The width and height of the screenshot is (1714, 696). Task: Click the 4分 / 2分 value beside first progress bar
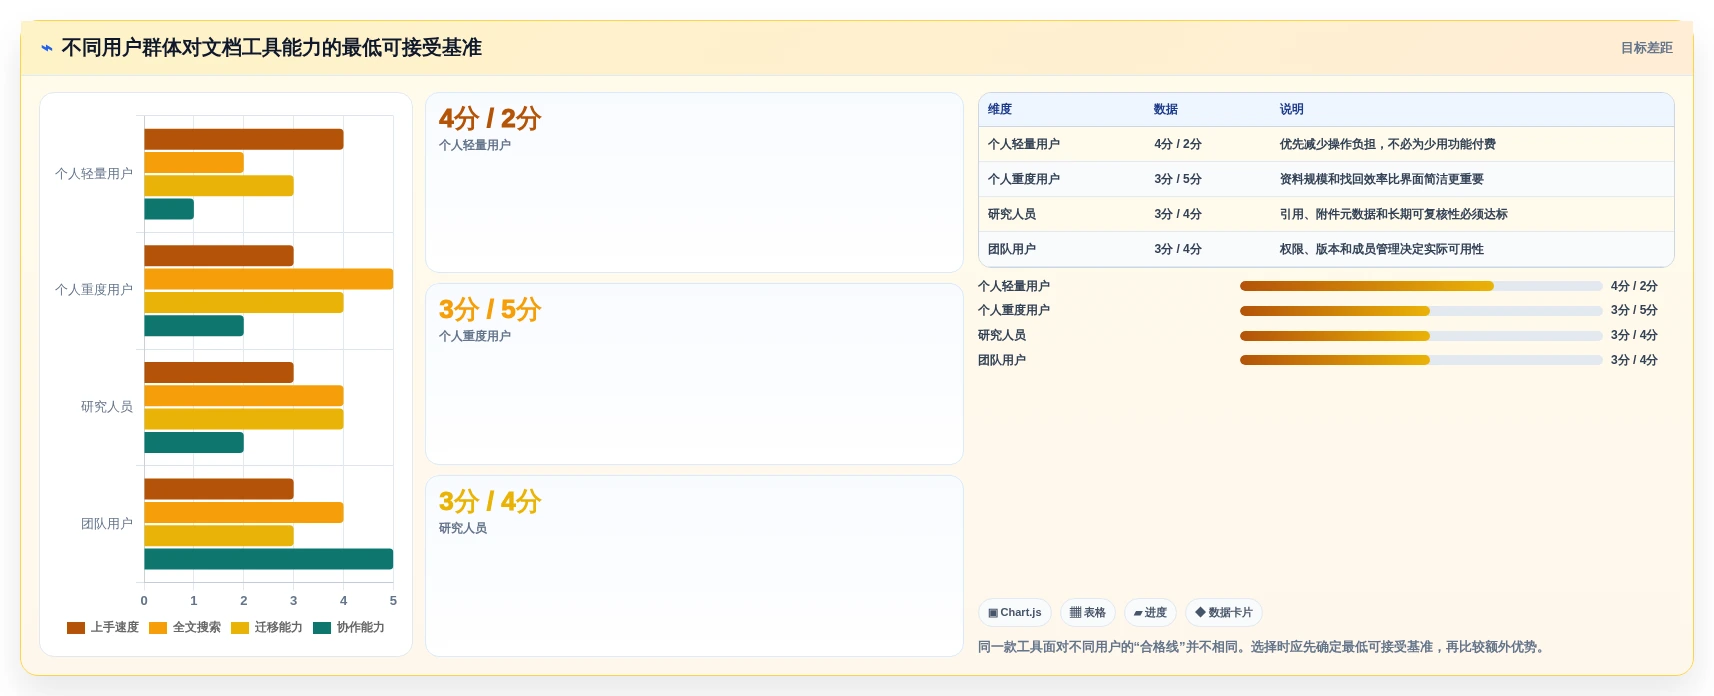click(x=1634, y=286)
